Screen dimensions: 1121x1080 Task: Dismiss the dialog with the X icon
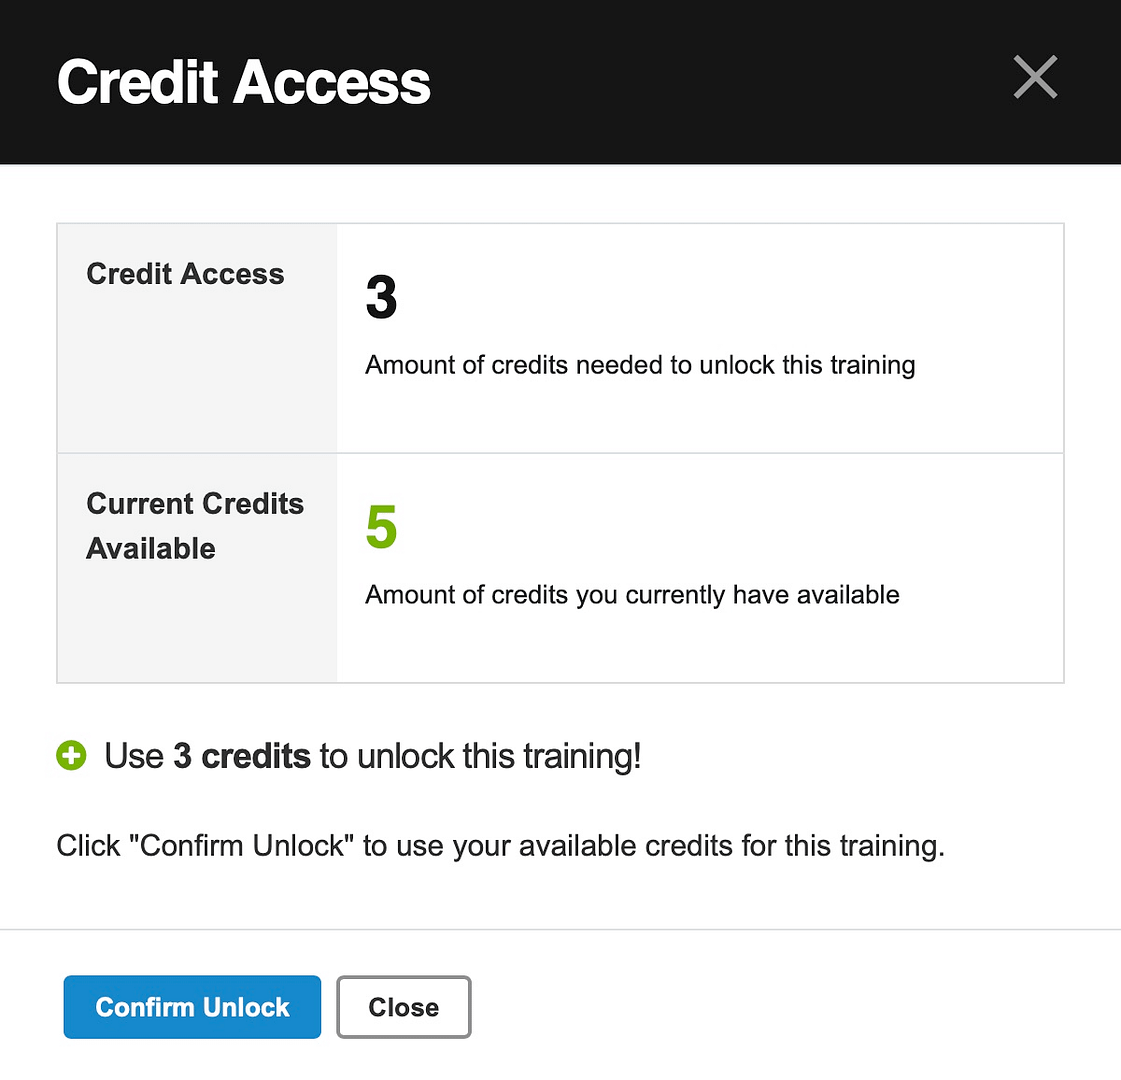tap(1034, 77)
